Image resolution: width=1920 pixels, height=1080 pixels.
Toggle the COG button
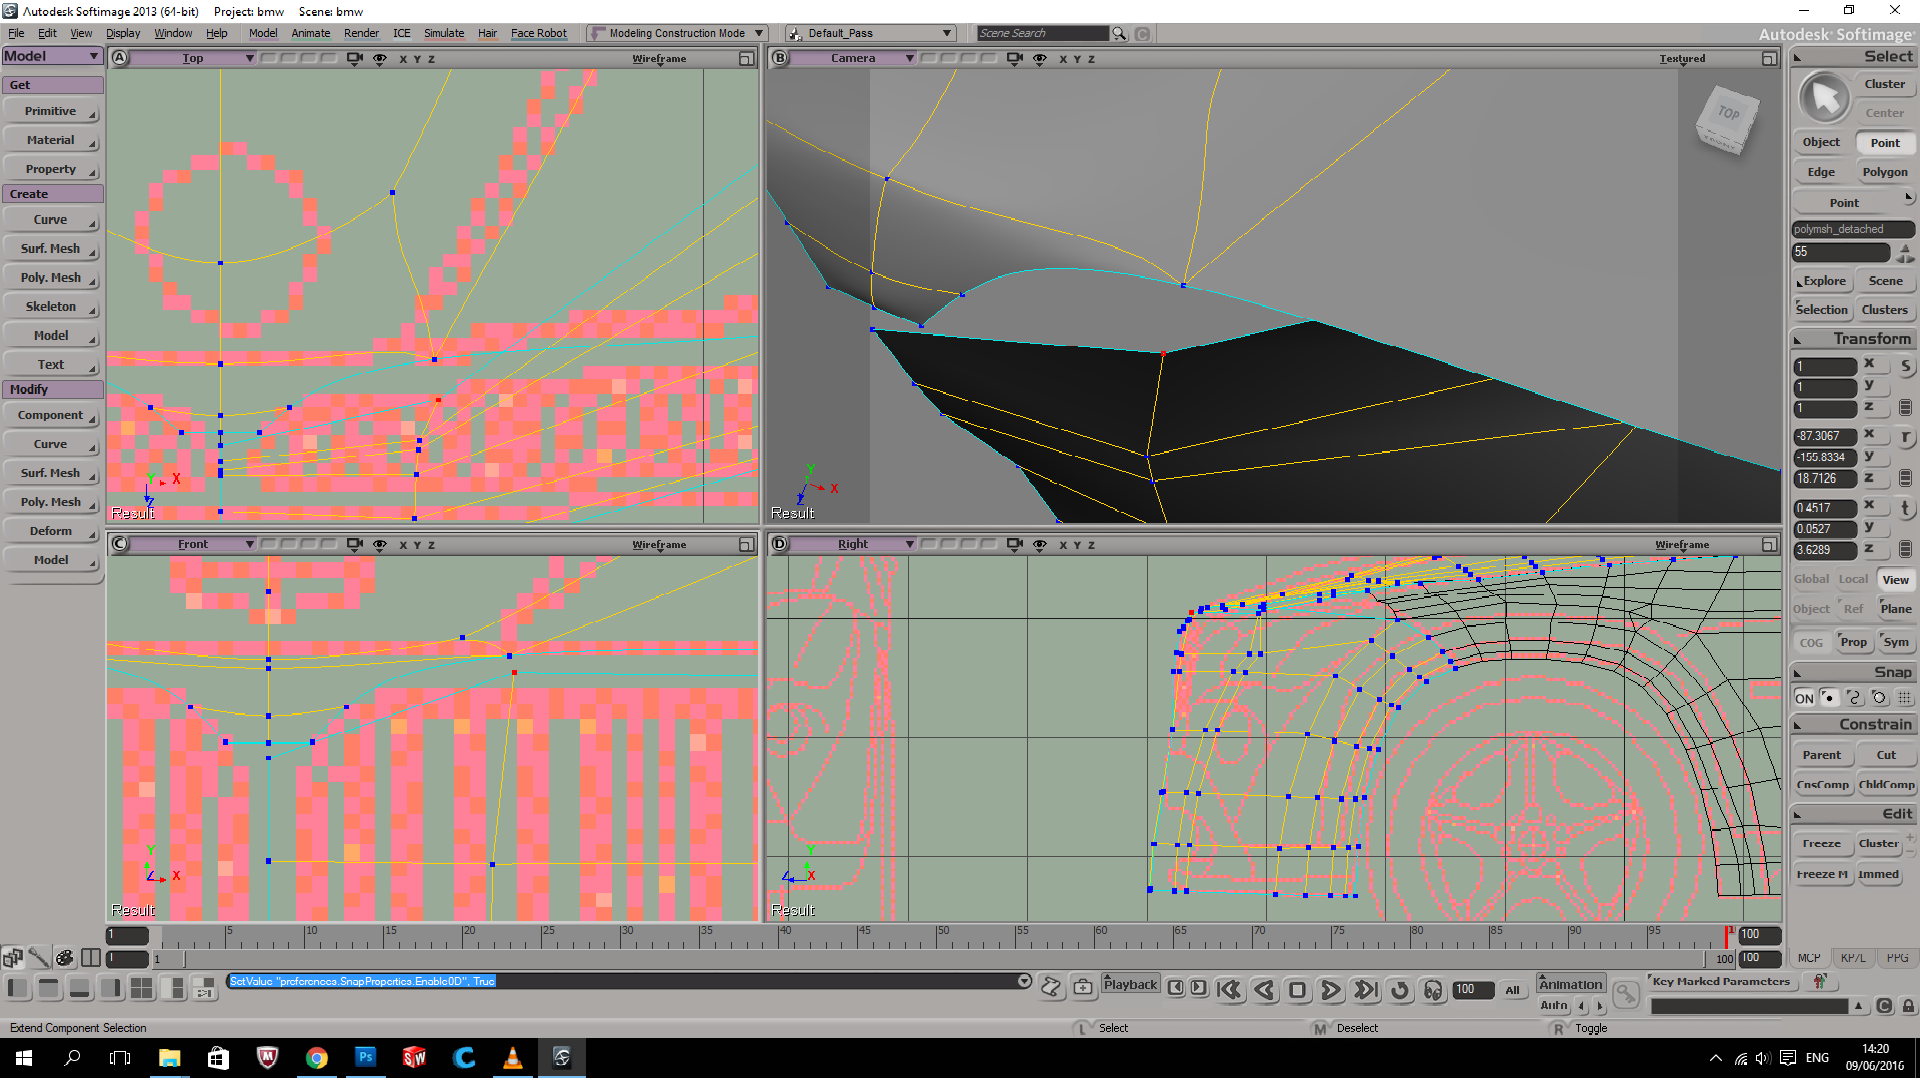click(x=1811, y=642)
